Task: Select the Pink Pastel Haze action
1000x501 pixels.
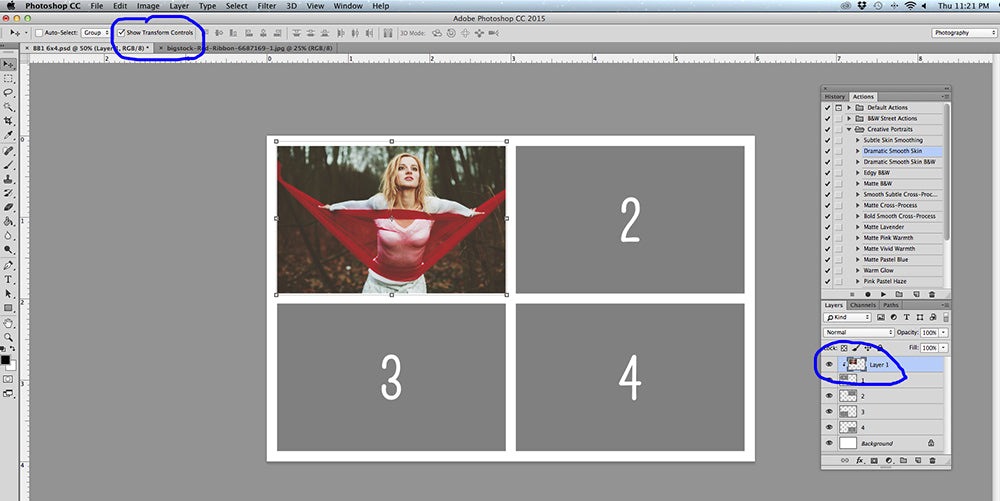Action: (885, 281)
